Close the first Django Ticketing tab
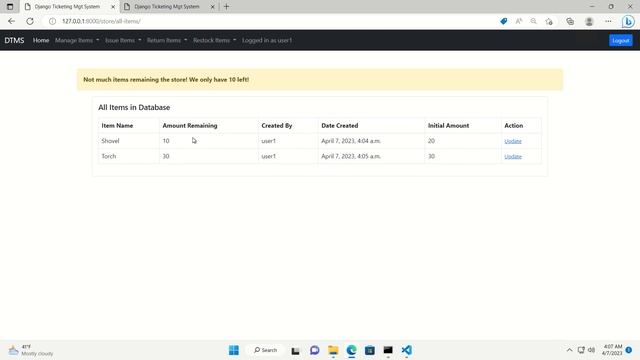Image resolution: width=640 pixels, height=360 pixels. [113, 7]
